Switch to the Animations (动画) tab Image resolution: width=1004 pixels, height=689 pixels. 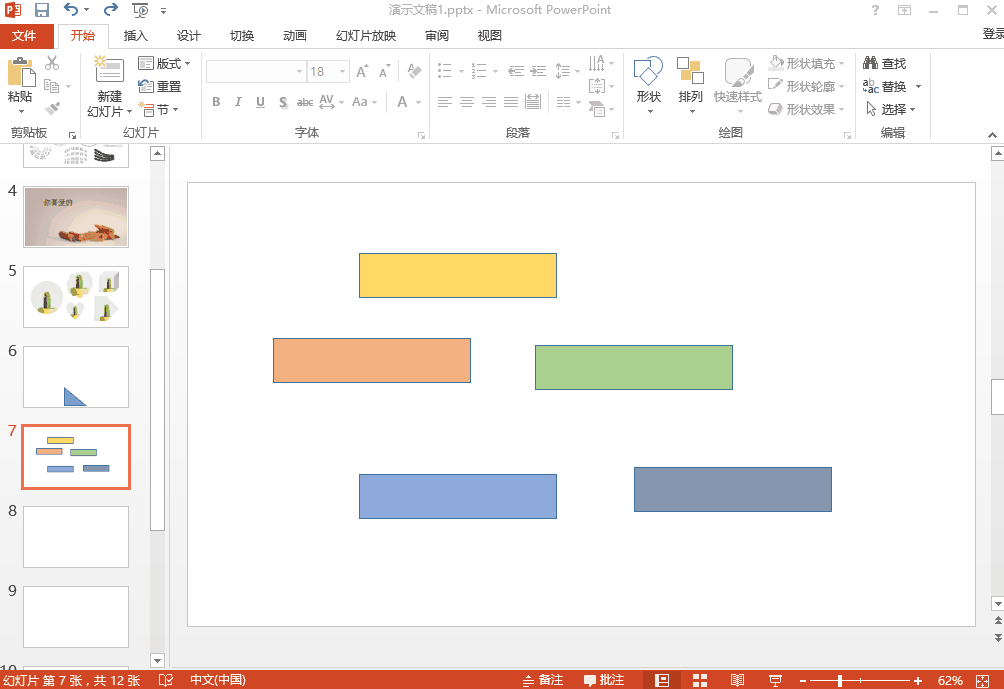294,36
